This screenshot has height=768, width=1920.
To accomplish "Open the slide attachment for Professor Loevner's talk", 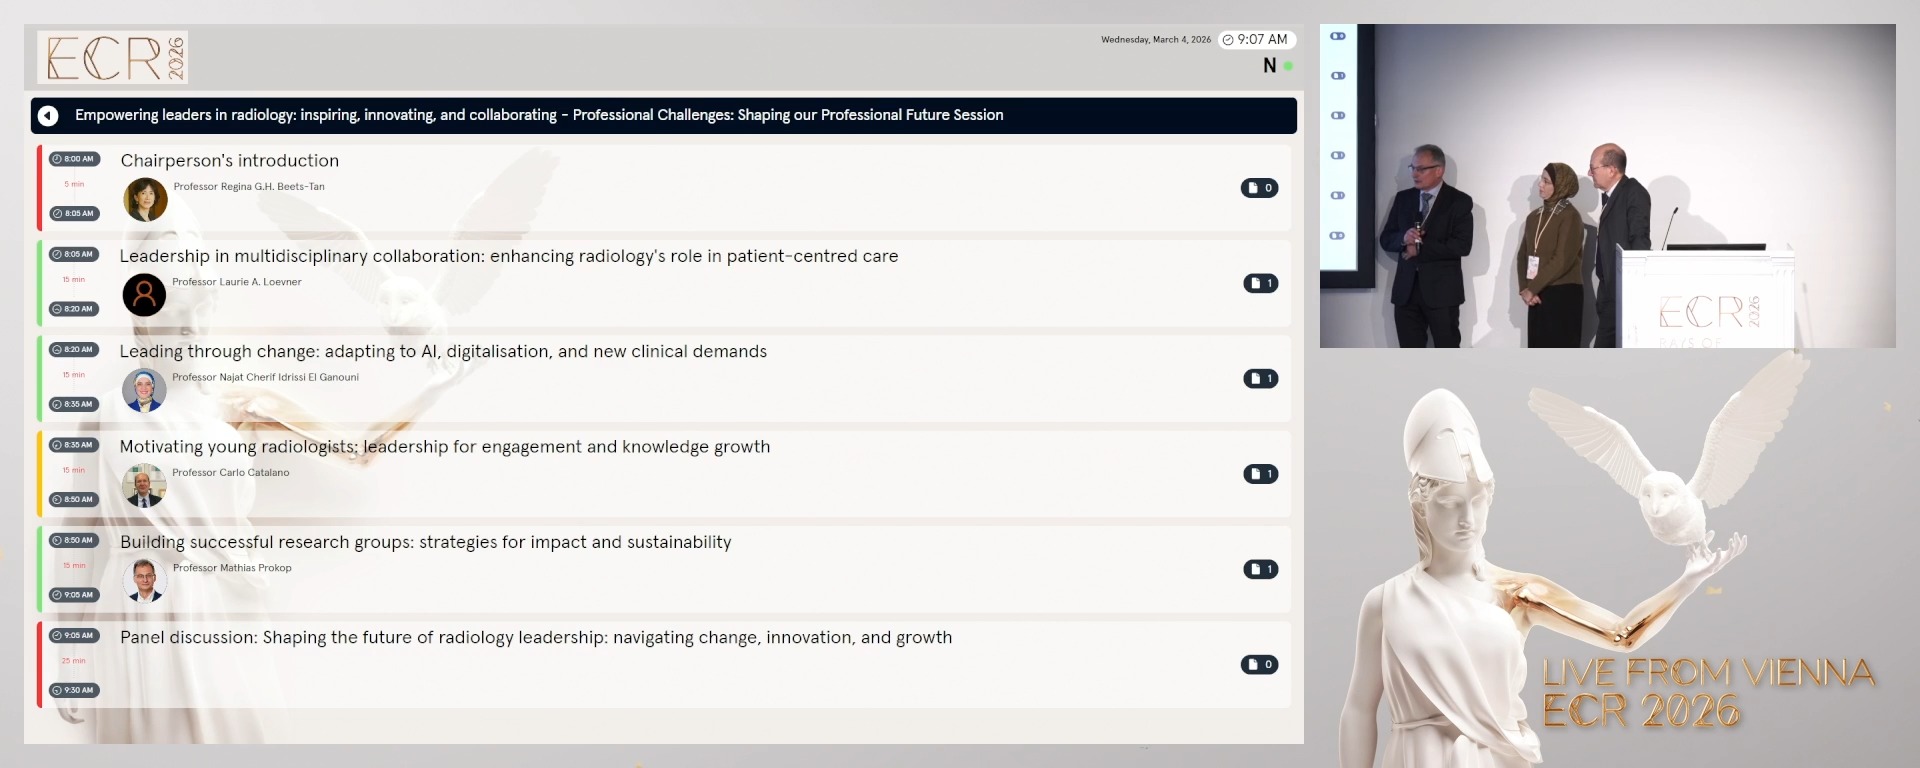I will coord(1262,283).
